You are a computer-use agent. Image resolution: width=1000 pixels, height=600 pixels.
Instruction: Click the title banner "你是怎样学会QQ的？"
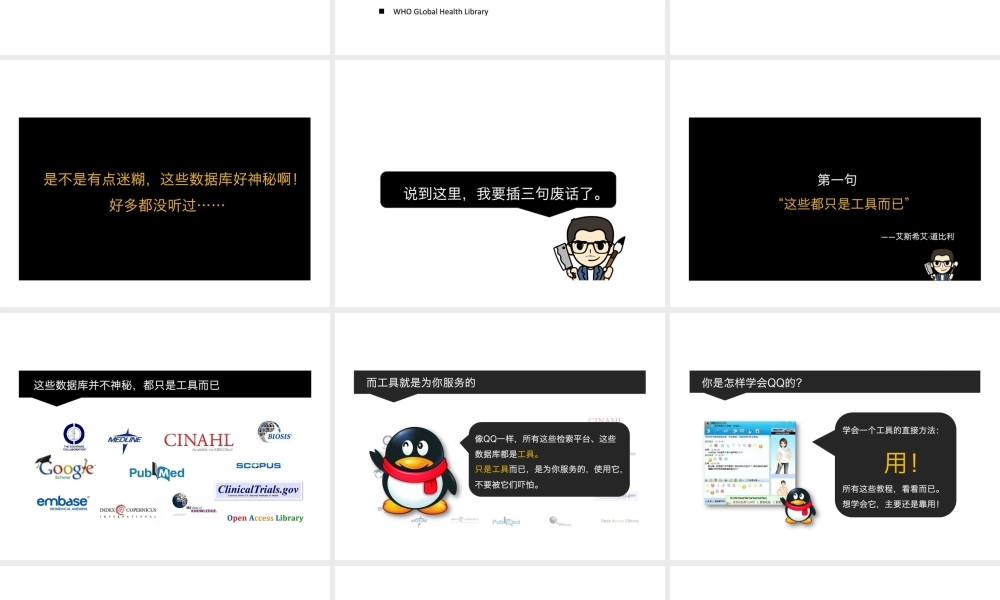(834, 383)
